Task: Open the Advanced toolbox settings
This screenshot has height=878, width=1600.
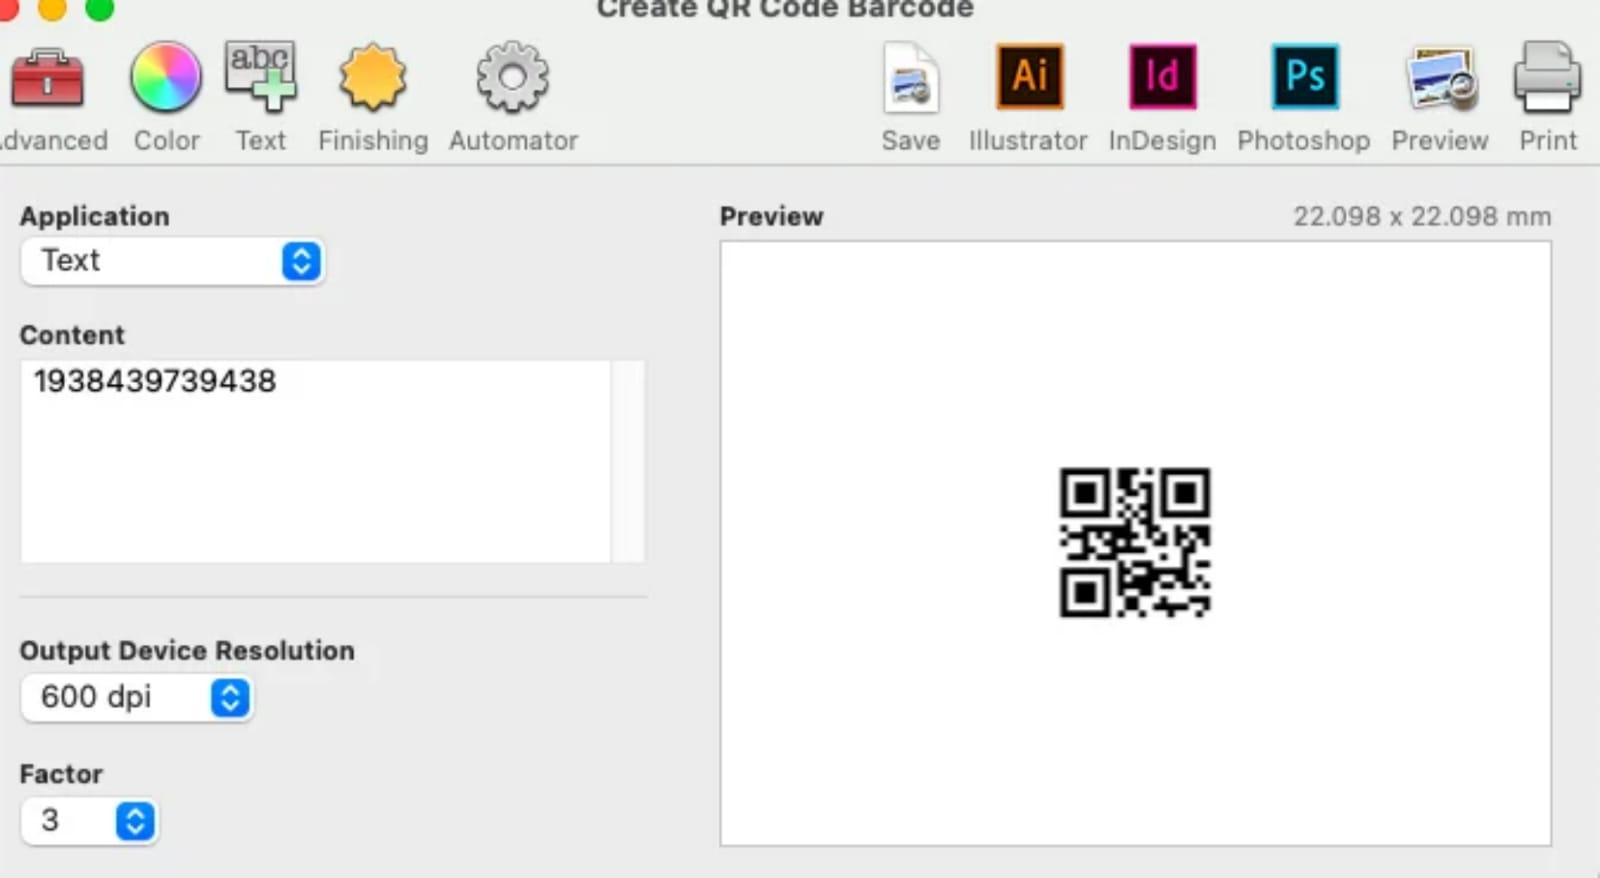Action: pyautogui.click(x=47, y=80)
